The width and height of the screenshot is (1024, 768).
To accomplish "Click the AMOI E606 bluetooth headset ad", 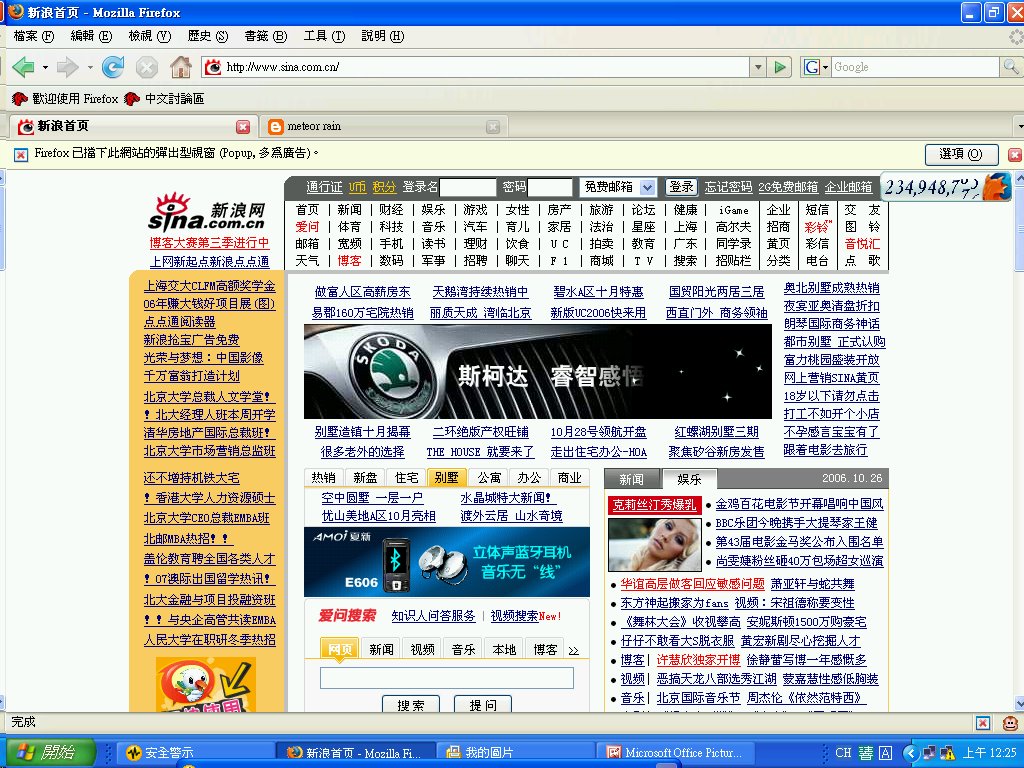I will click(447, 562).
